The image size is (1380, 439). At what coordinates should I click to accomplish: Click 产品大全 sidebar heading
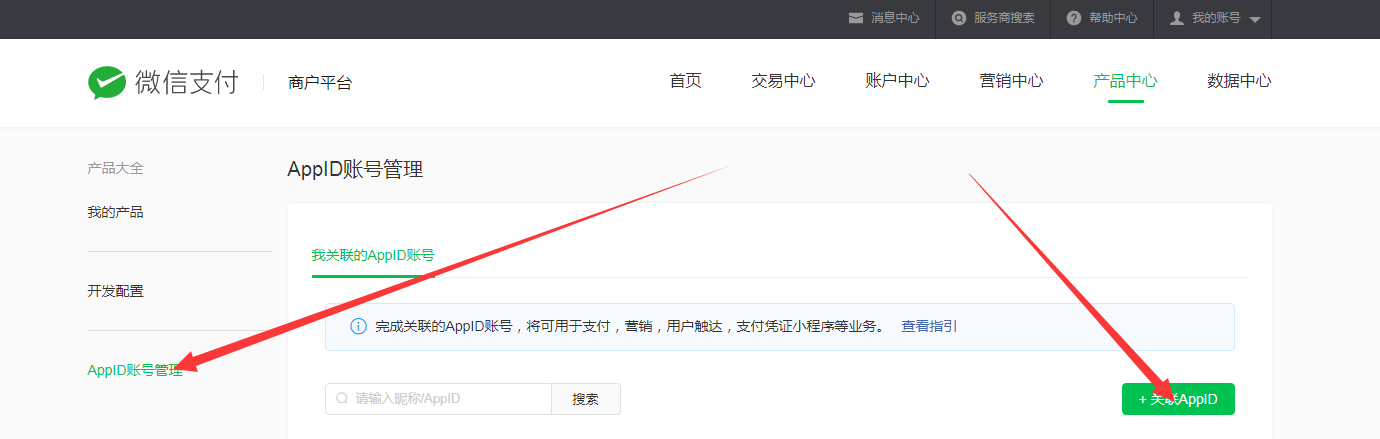pos(115,168)
